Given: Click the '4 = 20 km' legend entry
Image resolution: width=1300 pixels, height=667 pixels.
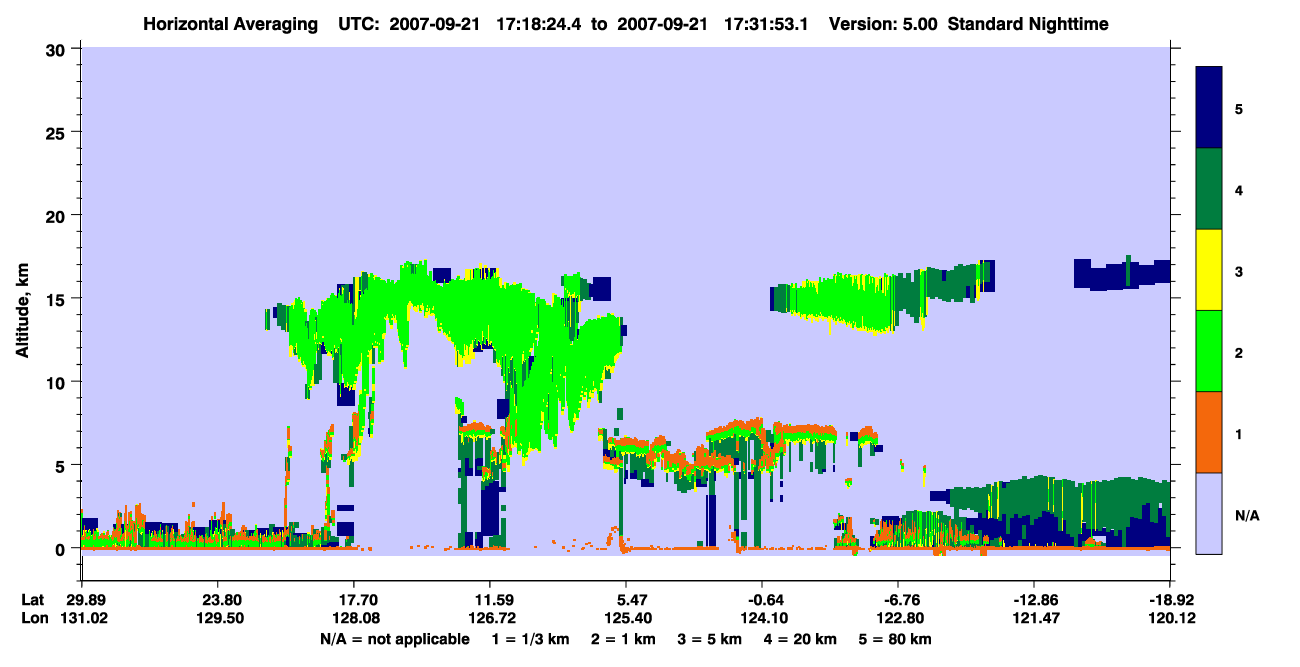Looking at the screenshot, I should pyautogui.click(x=801, y=639).
